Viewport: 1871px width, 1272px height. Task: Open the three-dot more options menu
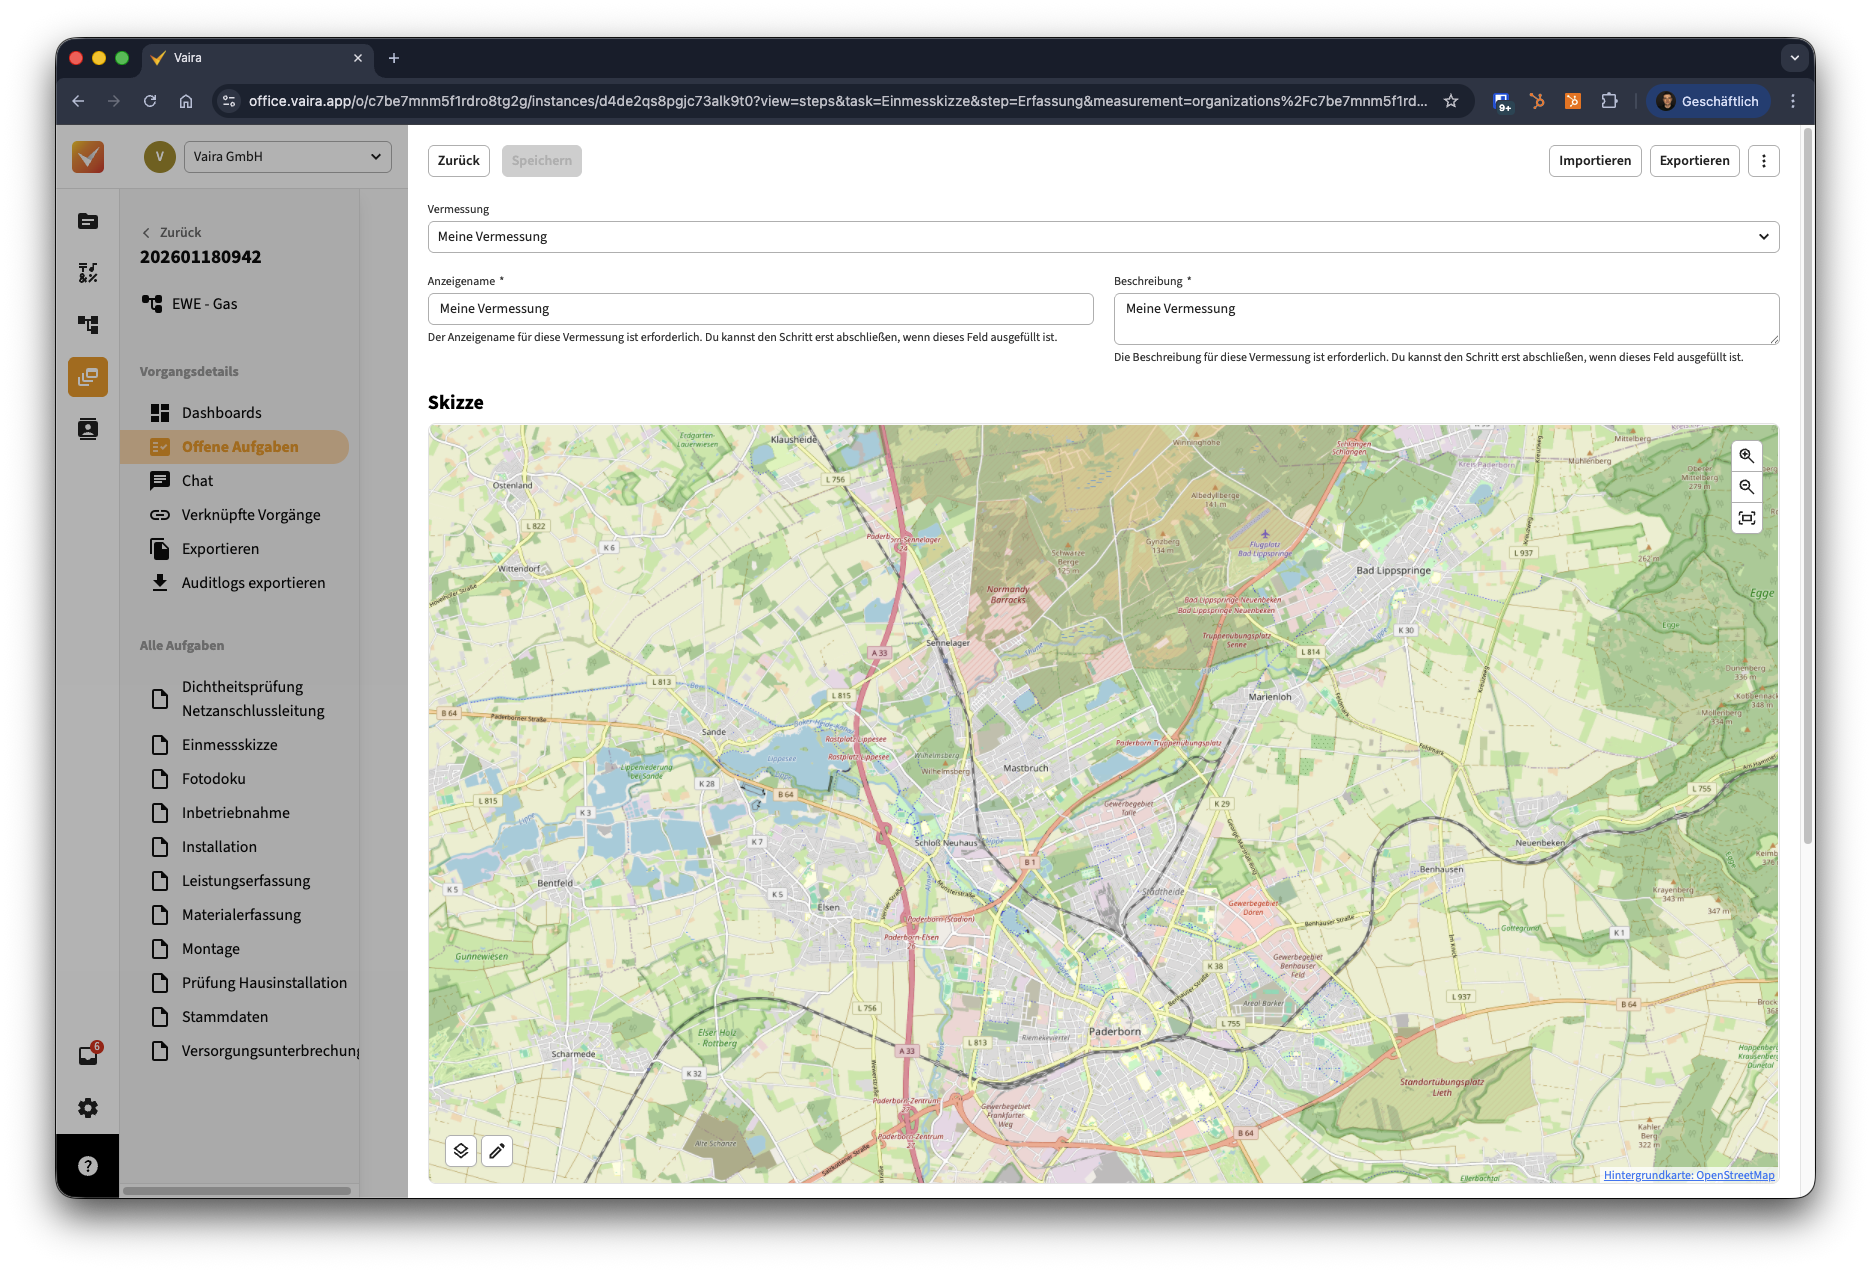(1763, 161)
